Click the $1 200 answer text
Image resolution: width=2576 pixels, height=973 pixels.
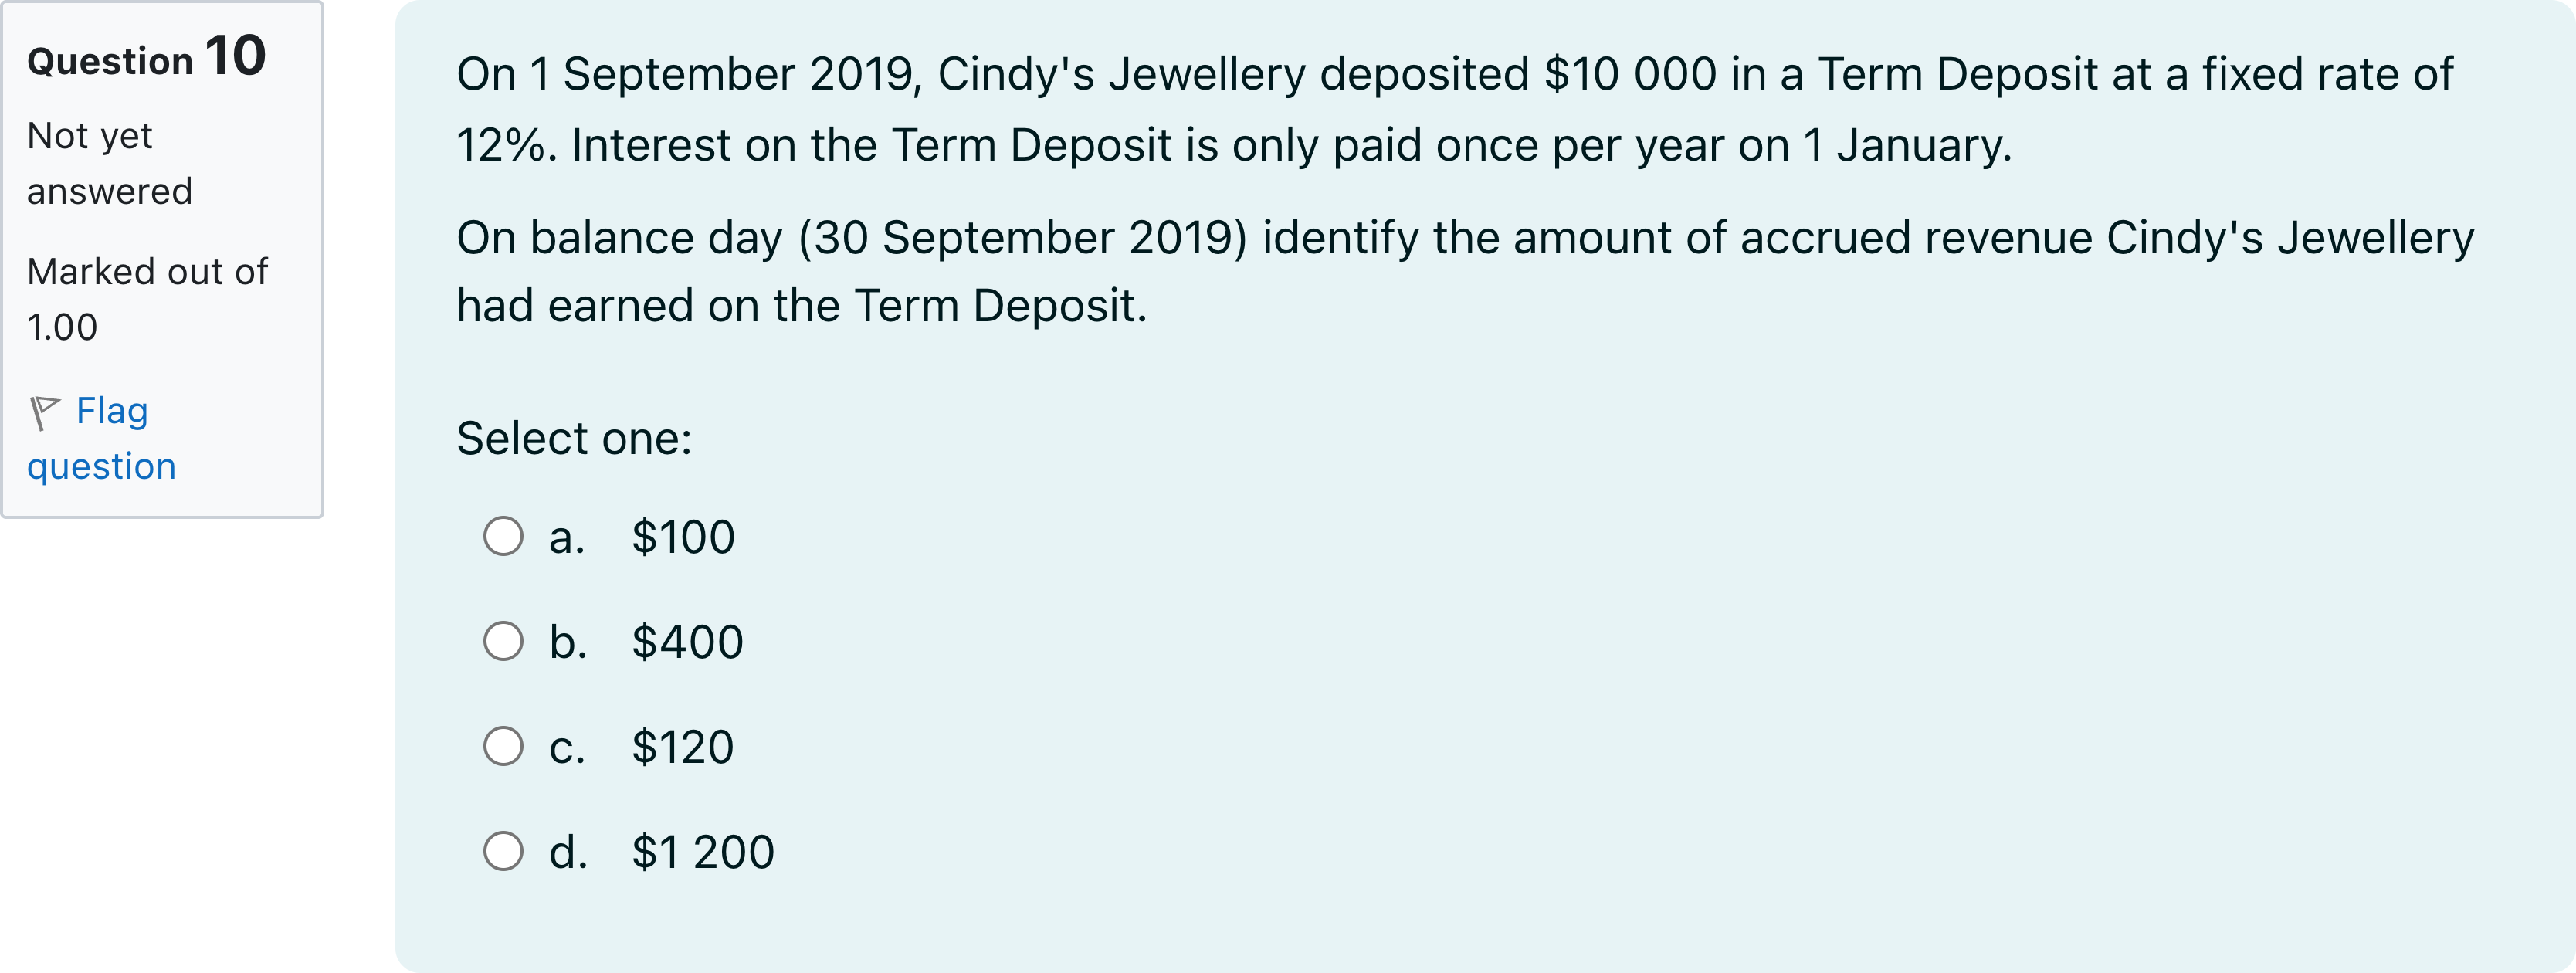pos(703,852)
